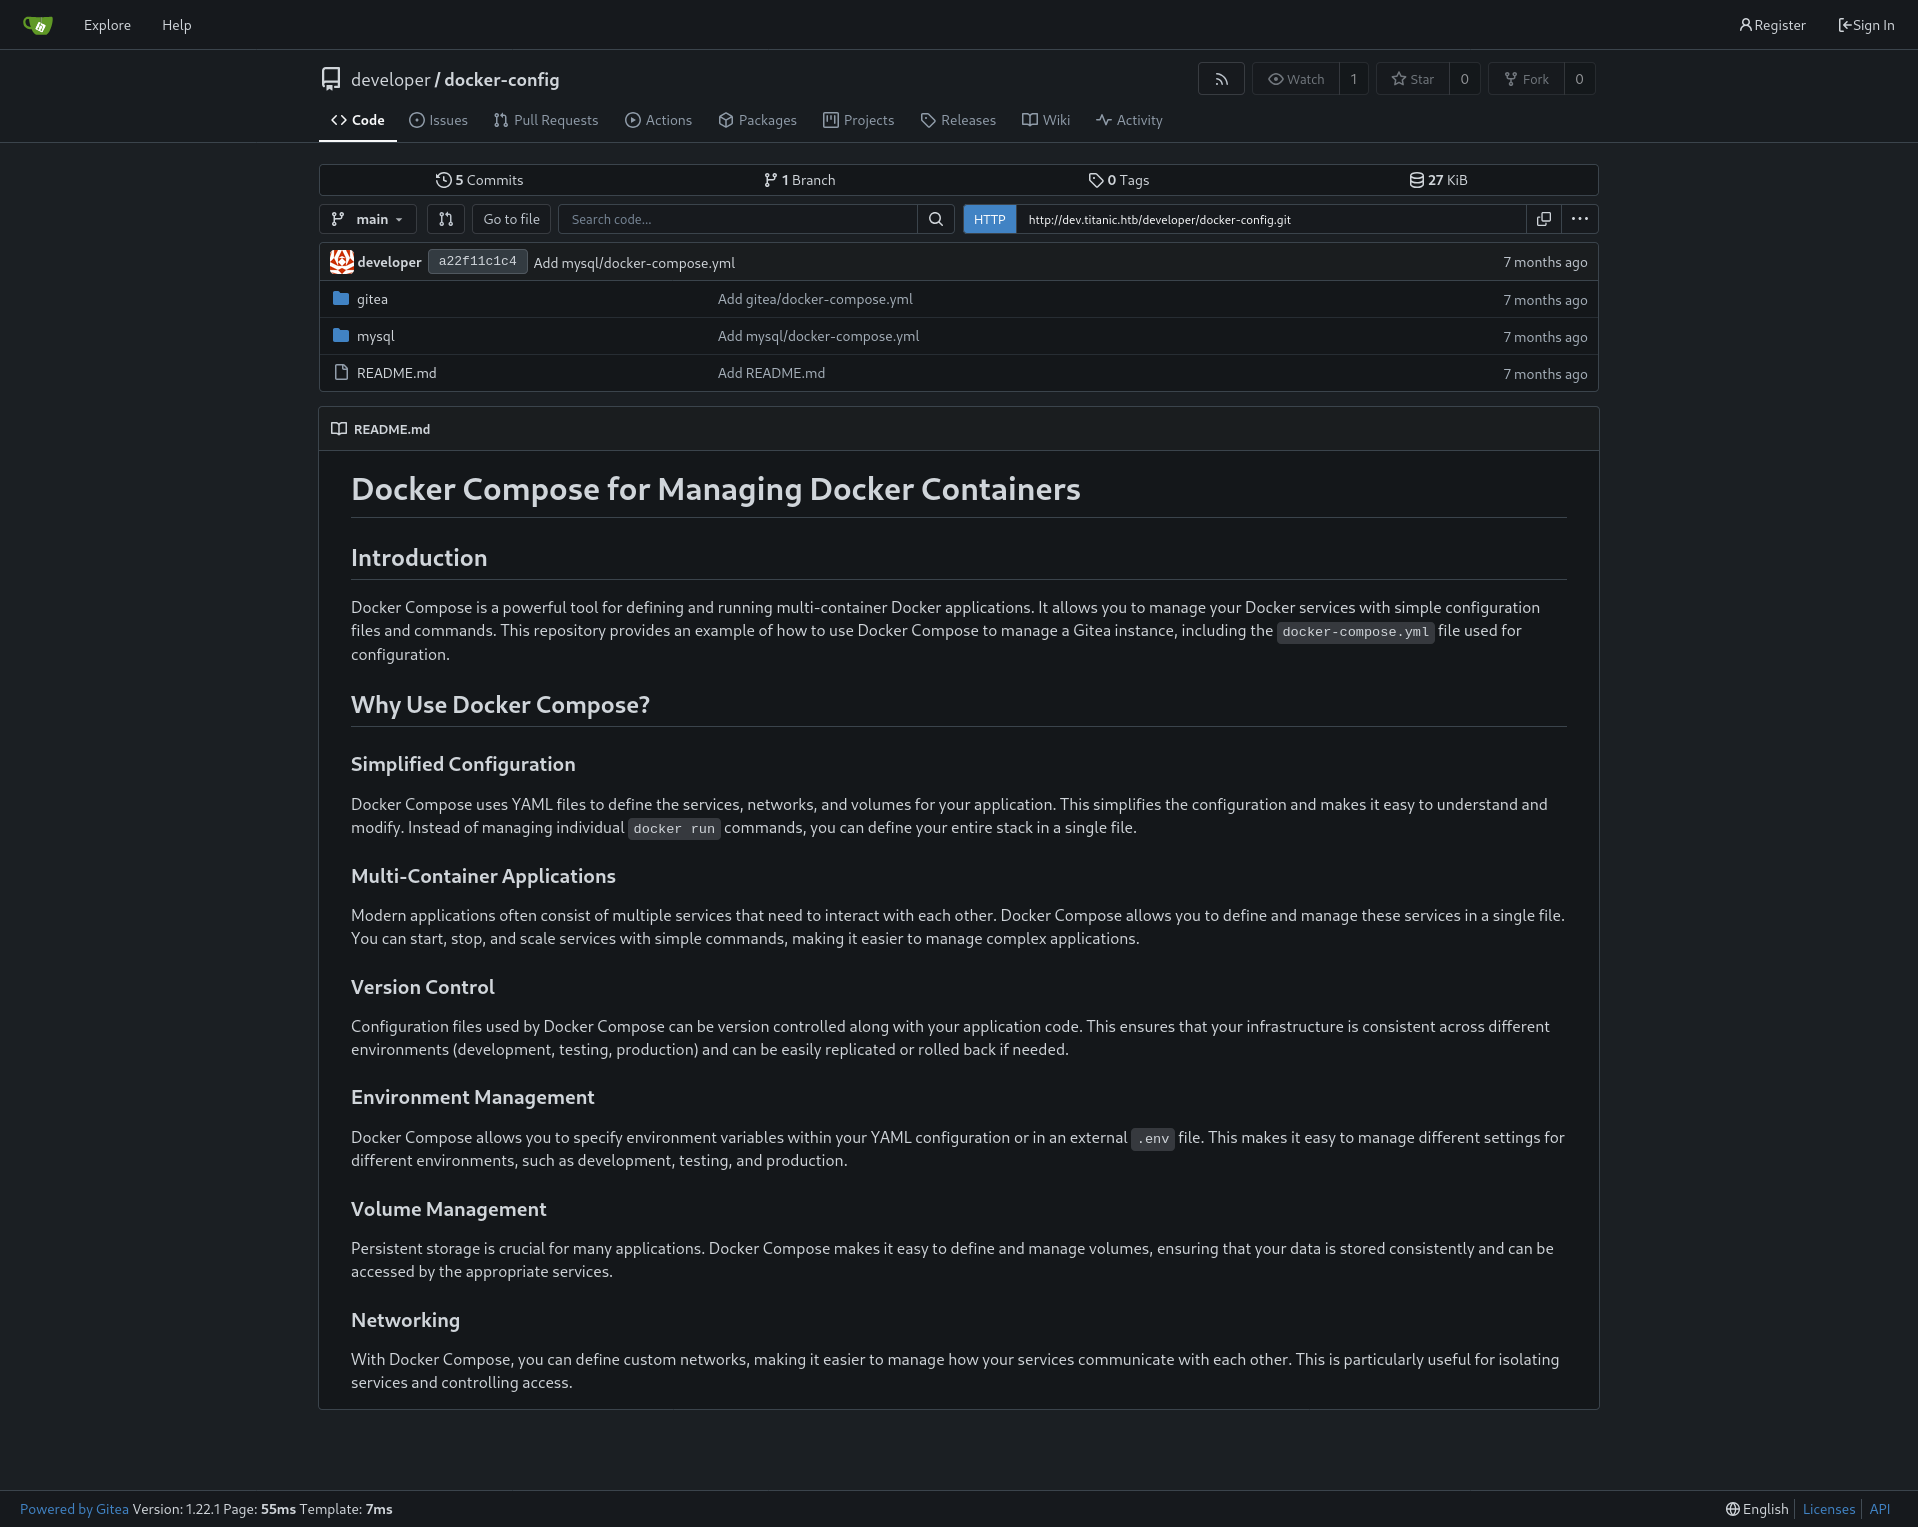This screenshot has height=1527, width=1918.
Task: Click the forks count 0
Action: click(1579, 79)
